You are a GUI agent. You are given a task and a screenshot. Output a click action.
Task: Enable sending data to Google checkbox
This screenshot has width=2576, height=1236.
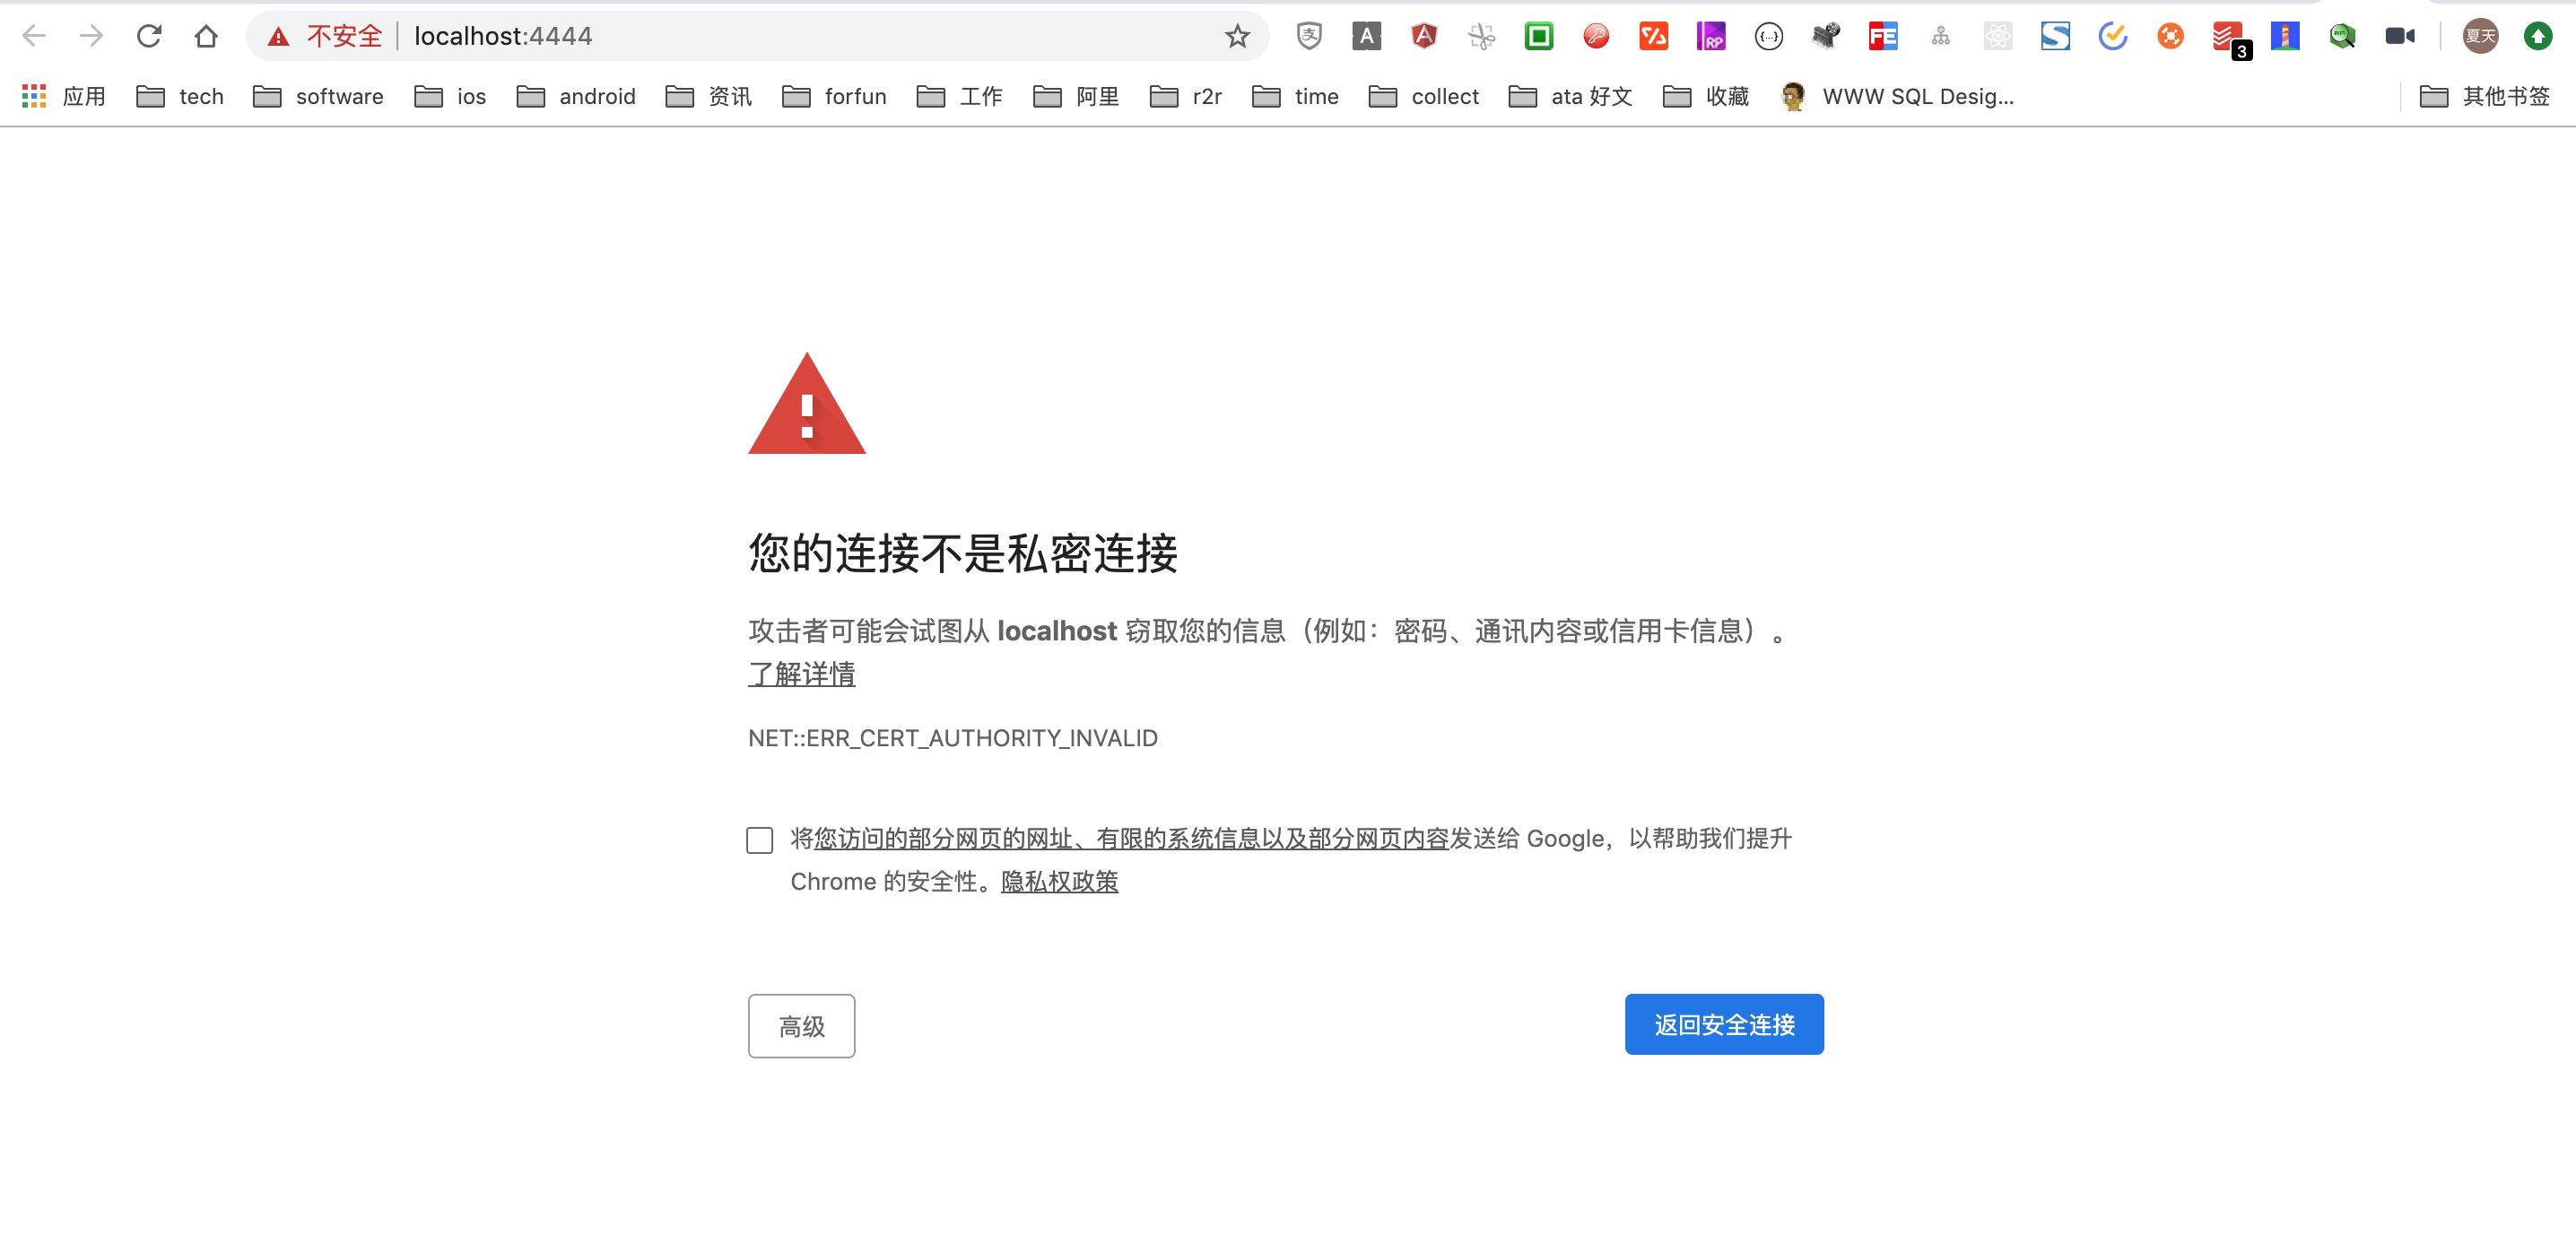click(x=760, y=841)
